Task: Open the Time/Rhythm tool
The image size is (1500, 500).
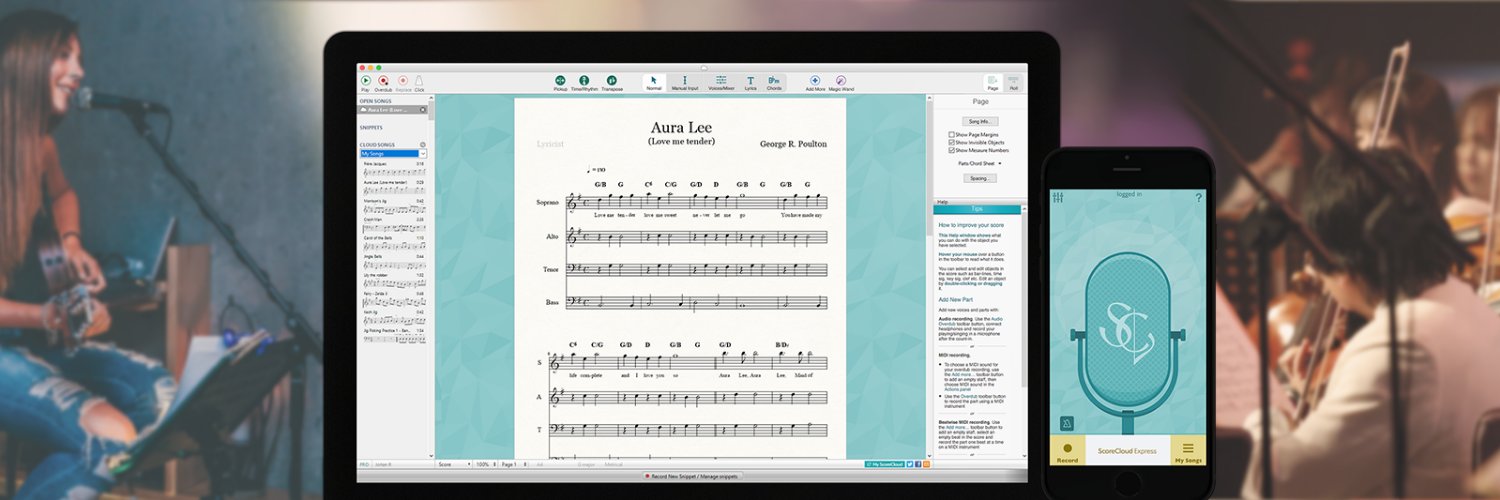Action: (x=584, y=82)
